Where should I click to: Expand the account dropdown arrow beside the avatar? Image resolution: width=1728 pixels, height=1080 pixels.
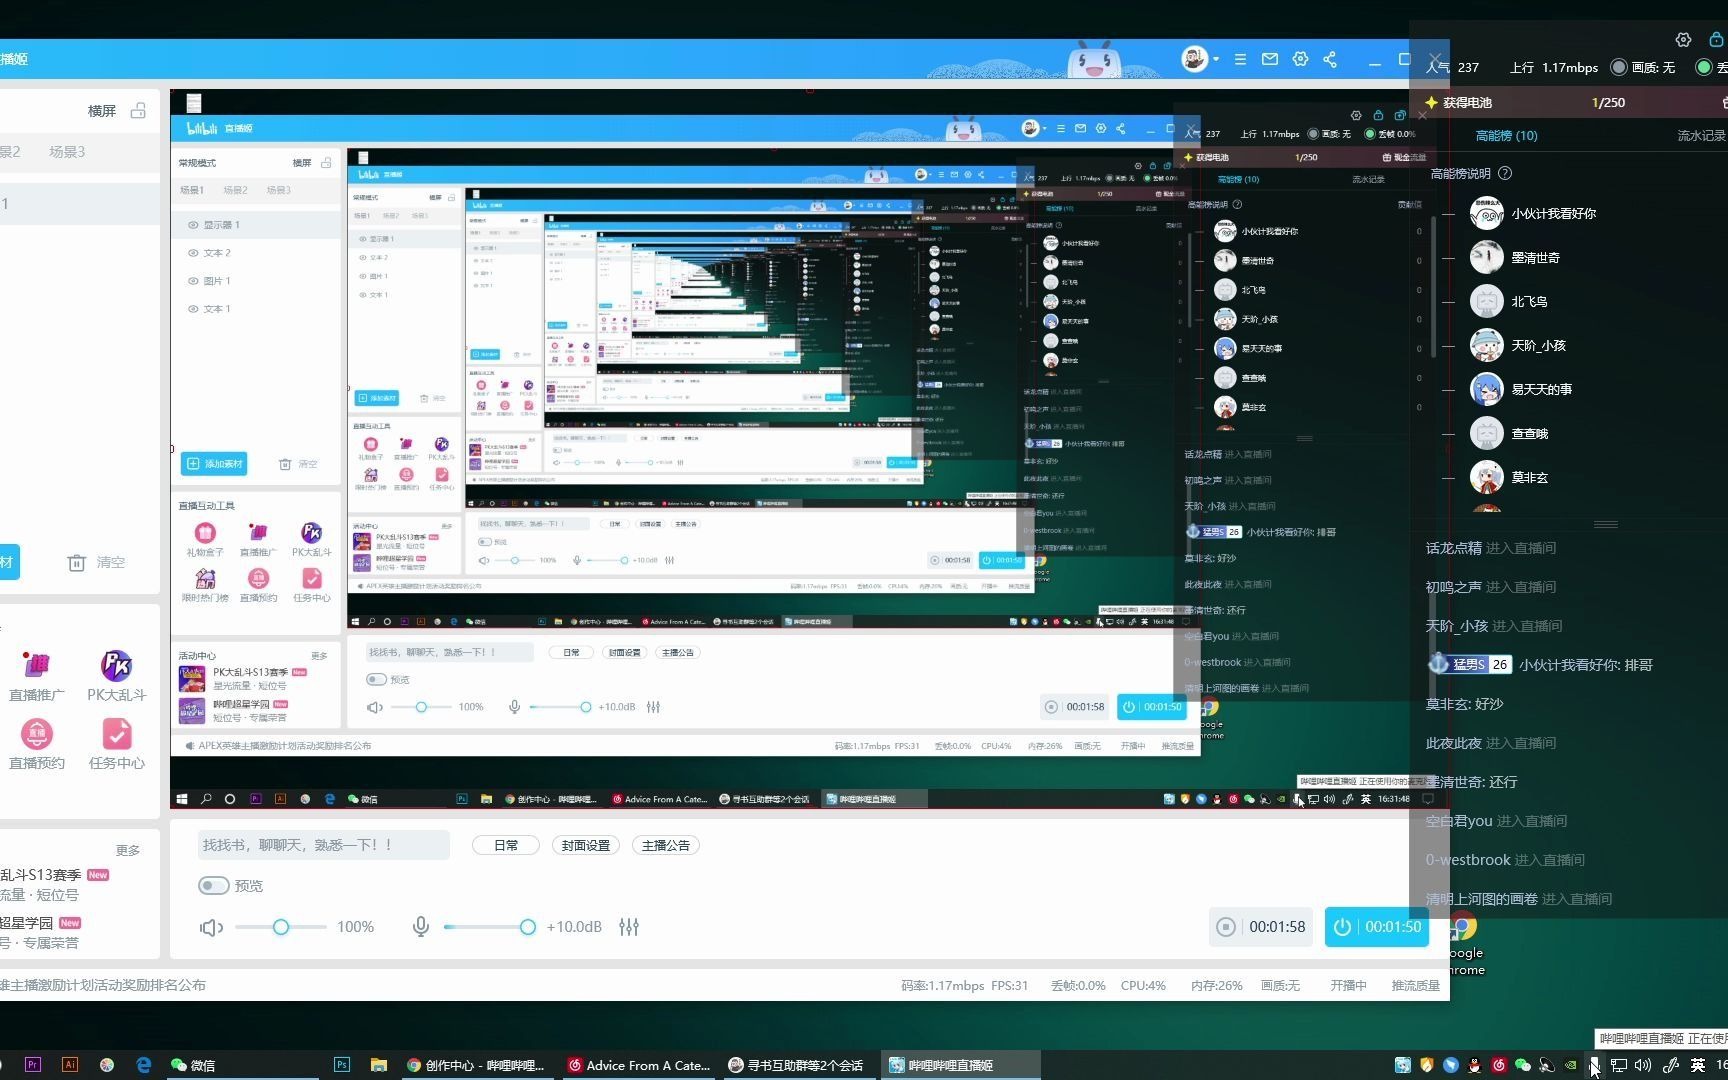(1216, 59)
